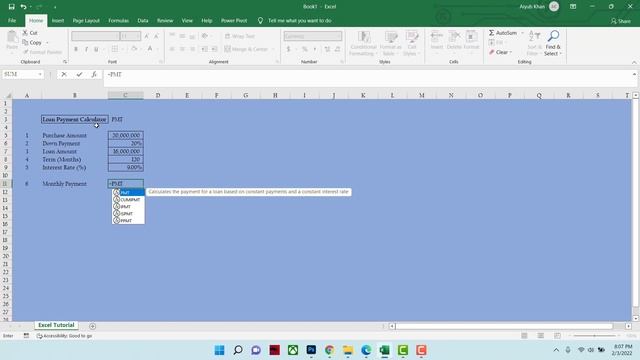This screenshot has width=640, height=360.
Task: Open Xbox app in taskbar
Action: pyautogui.click(x=293, y=350)
